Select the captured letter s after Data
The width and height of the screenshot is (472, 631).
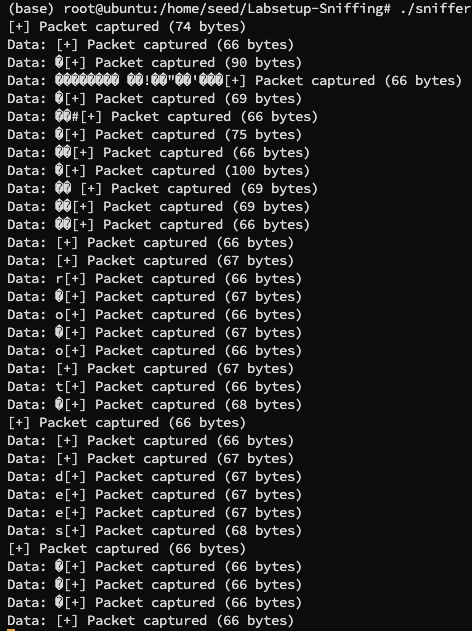(59, 530)
